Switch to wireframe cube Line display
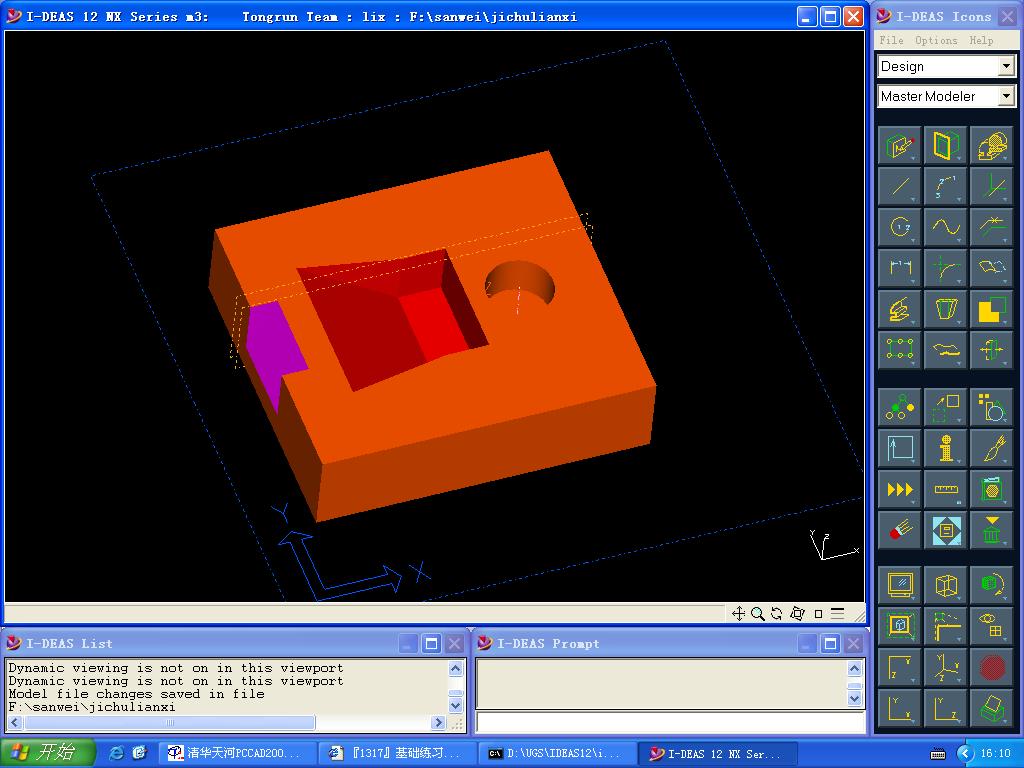The width and height of the screenshot is (1024, 768). point(946,584)
